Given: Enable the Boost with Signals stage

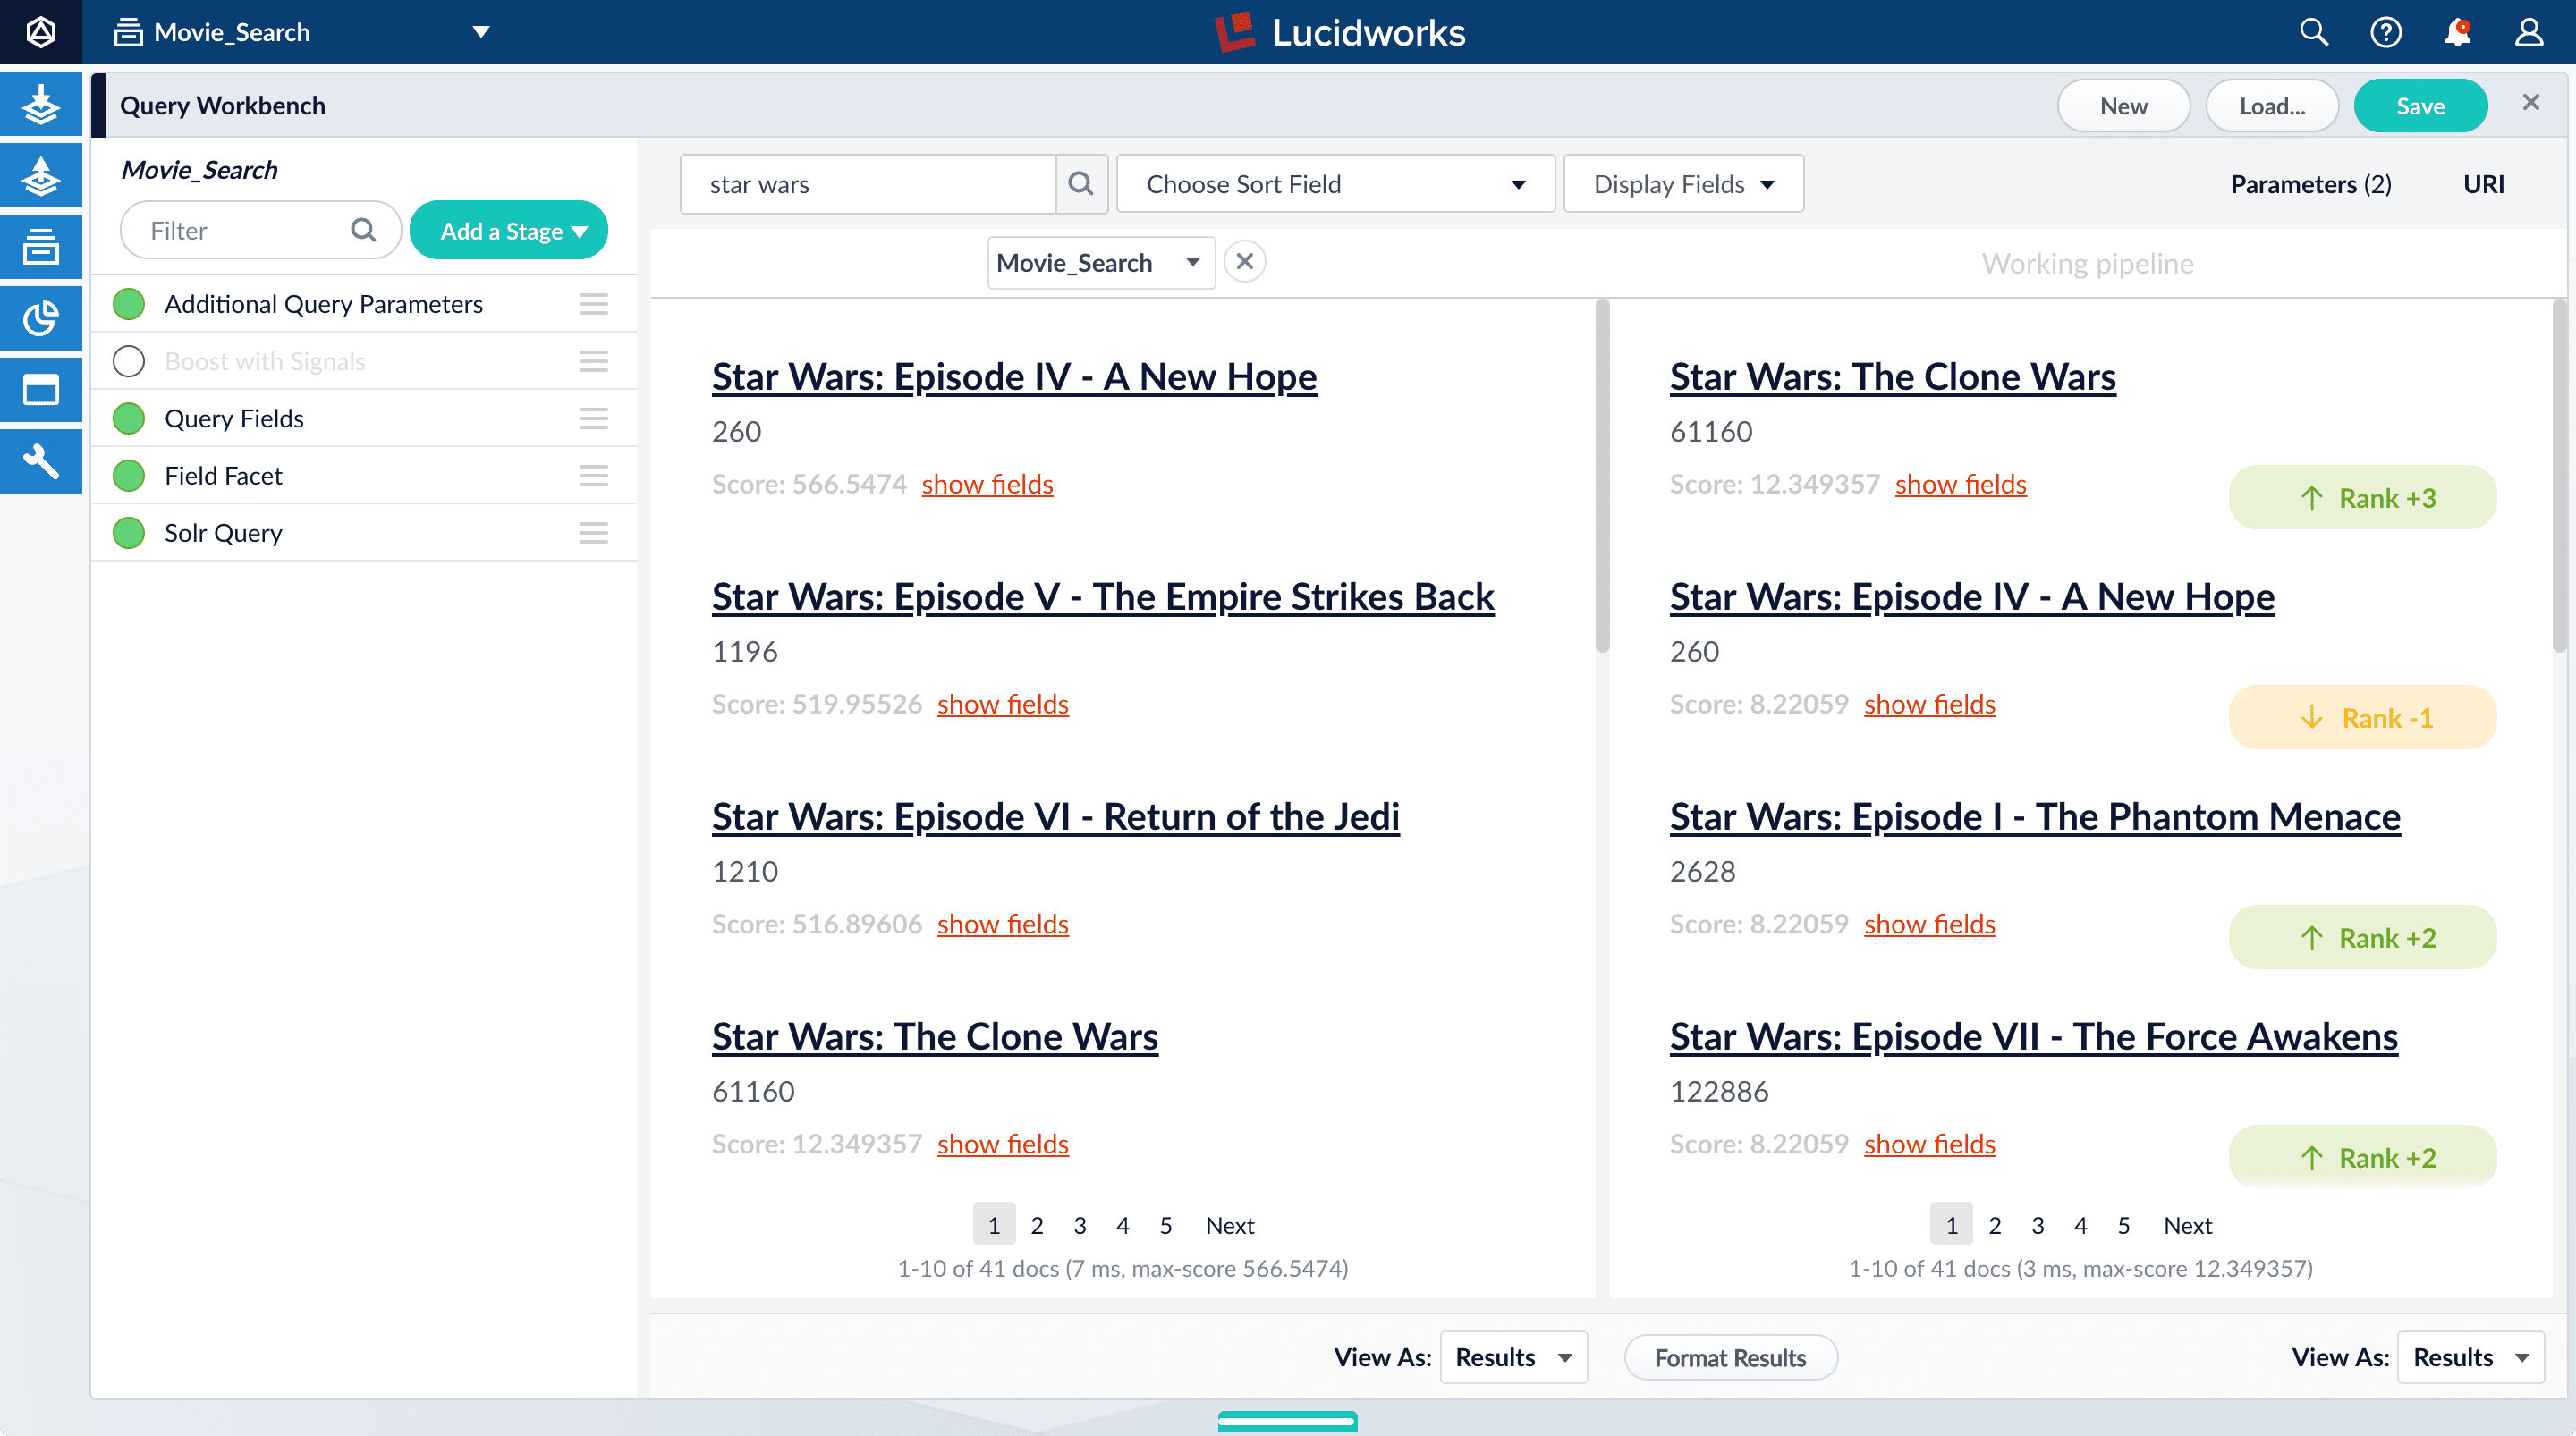Looking at the screenshot, I should click(129, 361).
